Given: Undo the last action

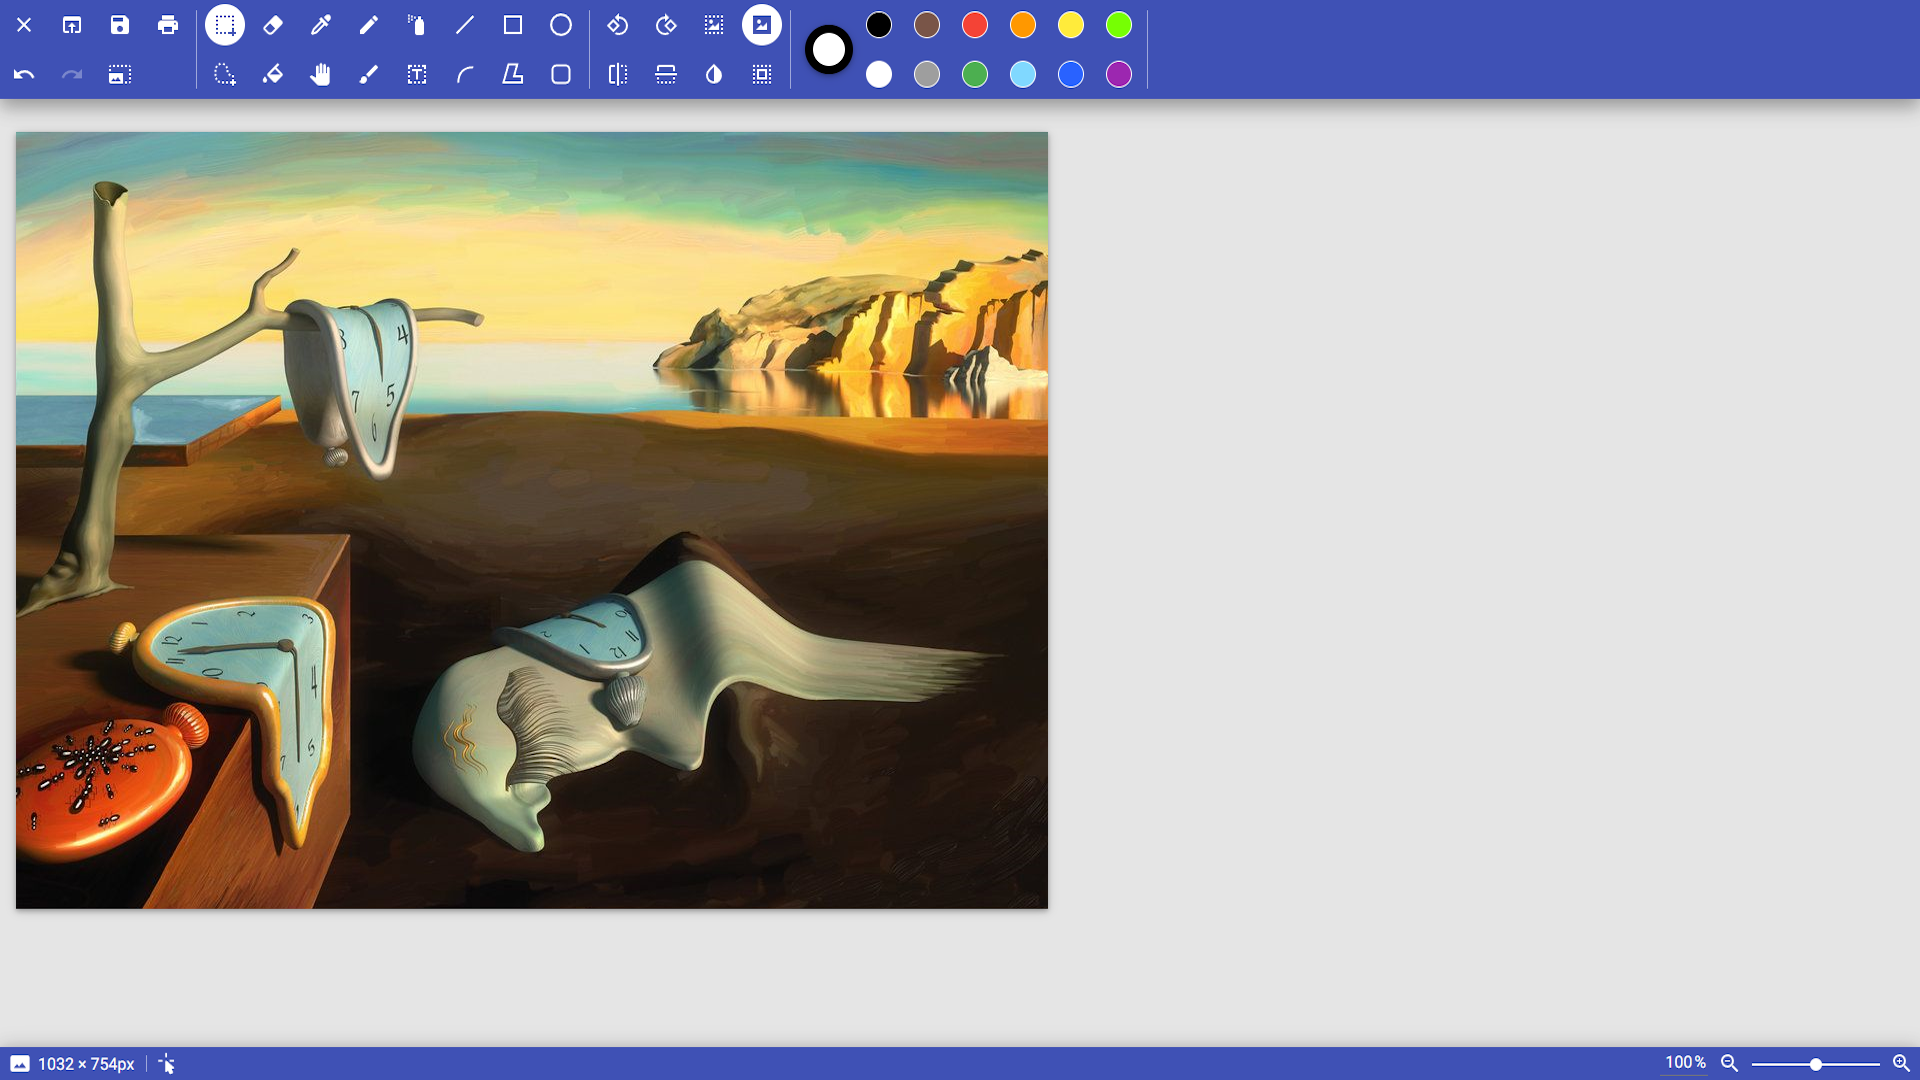Looking at the screenshot, I should coord(24,74).
